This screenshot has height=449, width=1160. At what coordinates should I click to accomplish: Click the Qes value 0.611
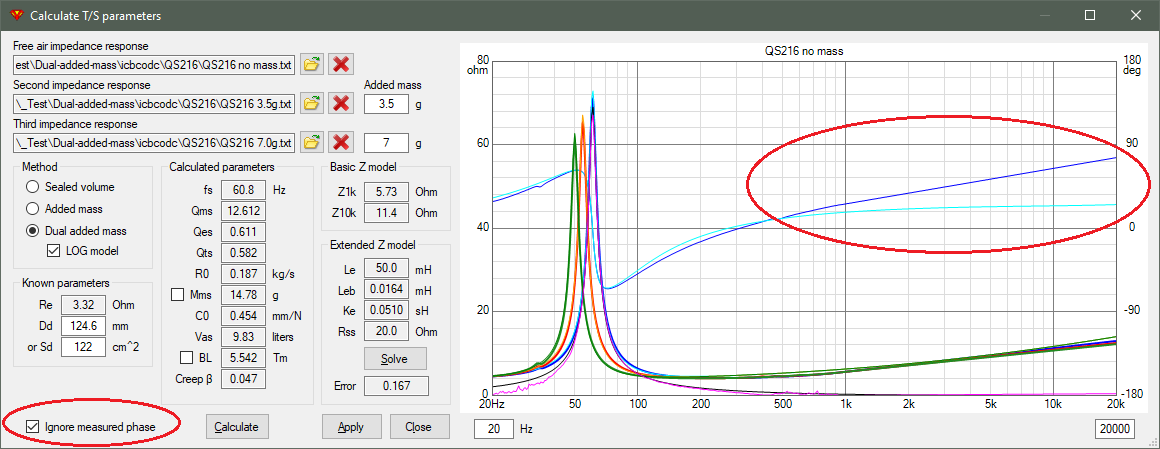tap(243, 232)
